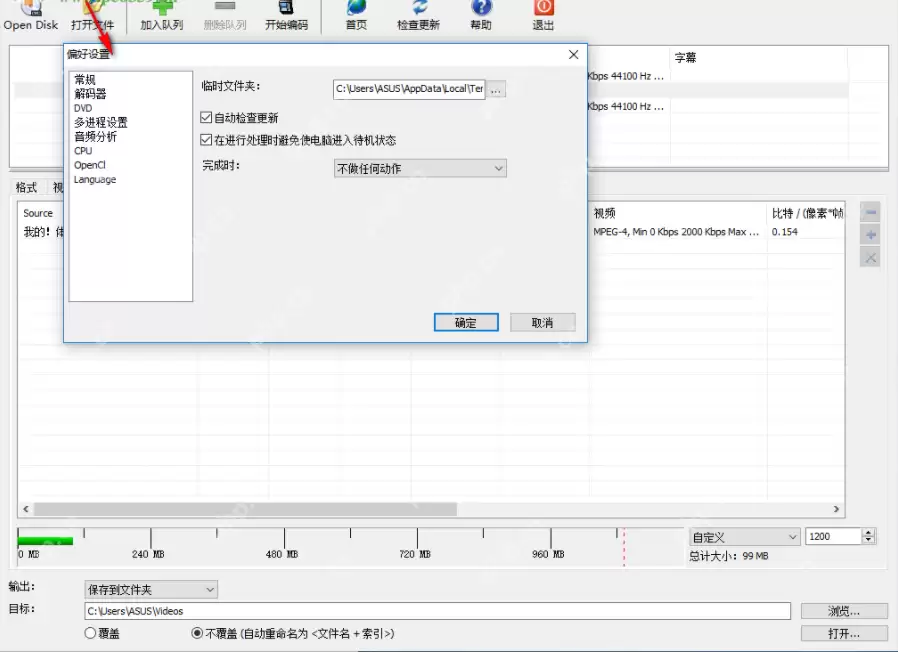Viewport: 898px width, 652px height.
Task: Click the 取消 button
Action: [x=542, y=323]
